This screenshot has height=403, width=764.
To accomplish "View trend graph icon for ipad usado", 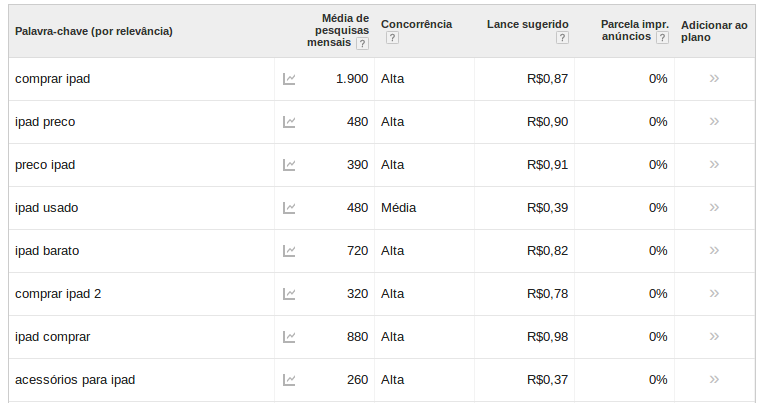I will 289,208.
